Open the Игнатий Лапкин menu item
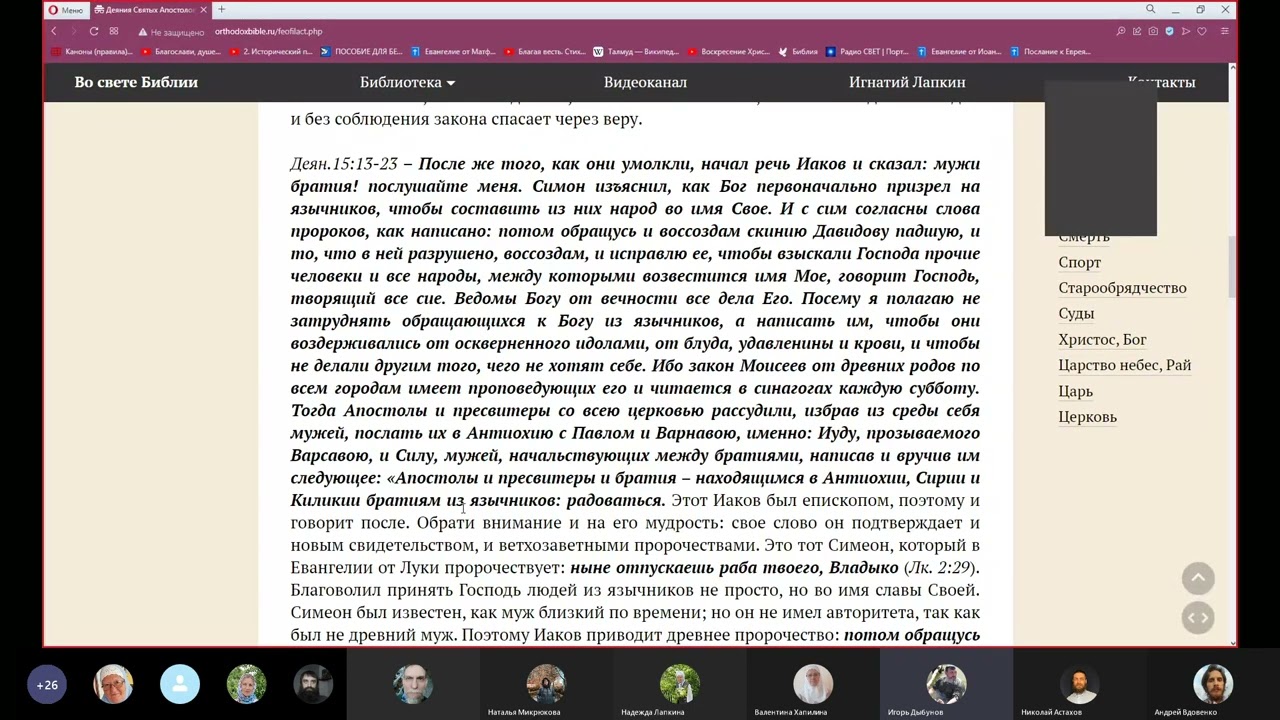 [x=907, y=82]
